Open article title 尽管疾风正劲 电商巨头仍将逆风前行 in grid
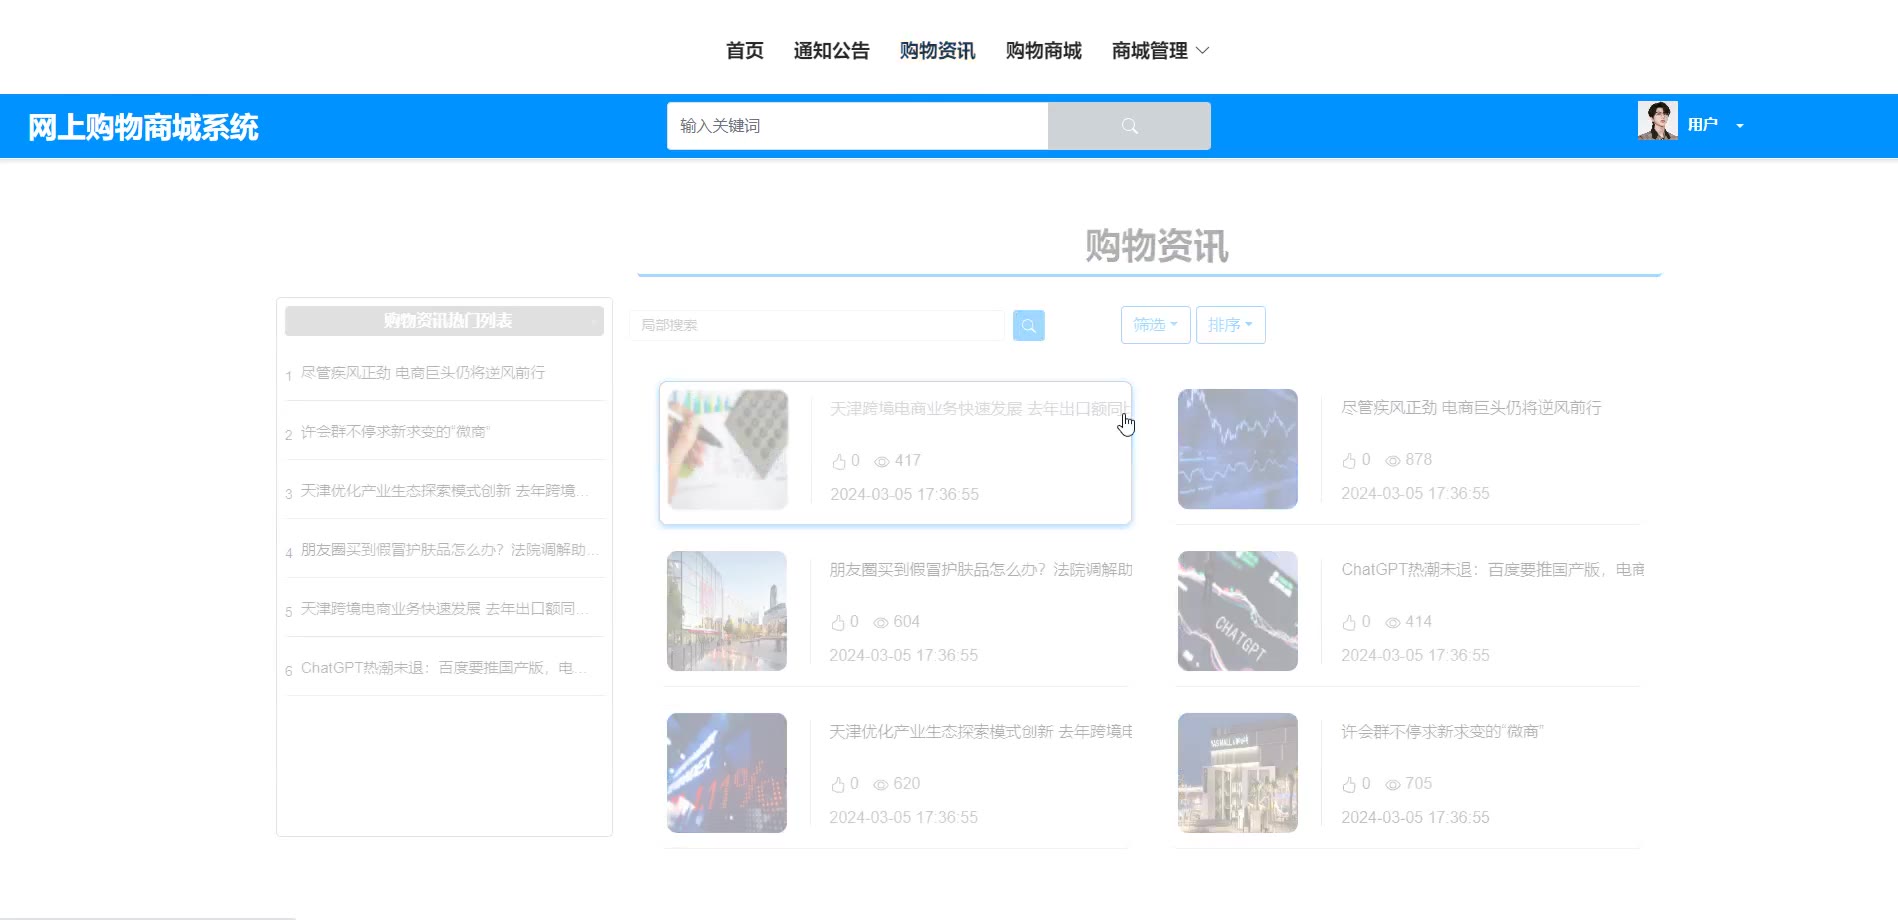1898x920 pixels. [1471, 408]
